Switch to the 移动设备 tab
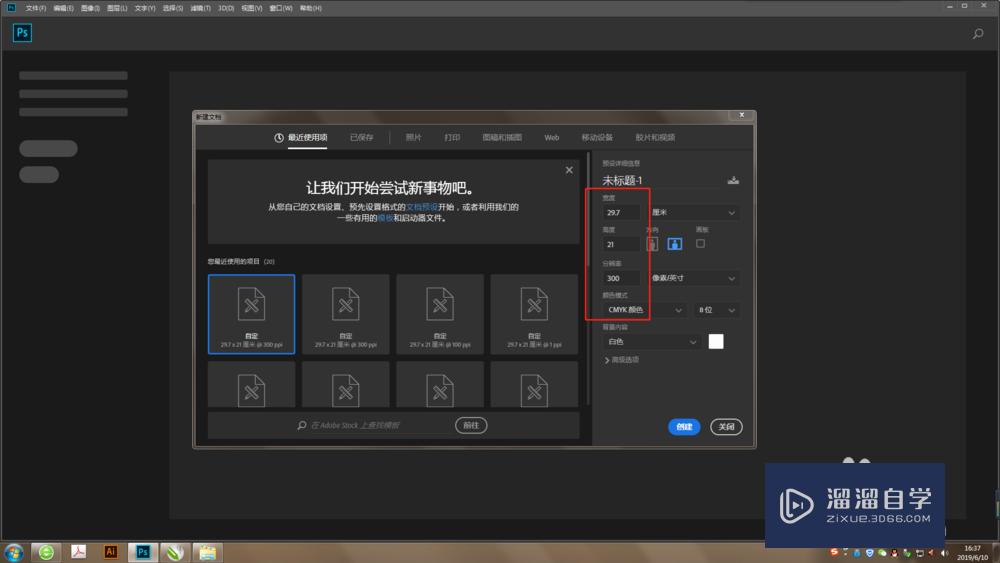The image size is (1000, 563). pyautogui.click(x=597, y=138)
